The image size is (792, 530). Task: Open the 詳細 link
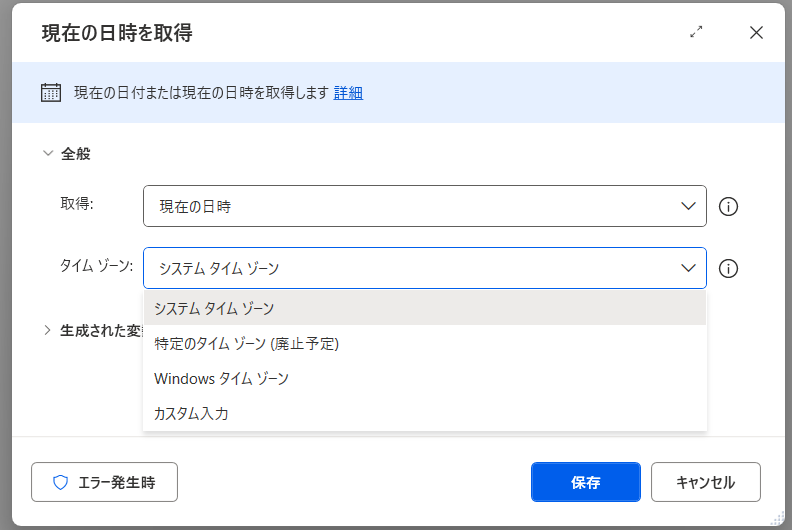pos(348,92)
